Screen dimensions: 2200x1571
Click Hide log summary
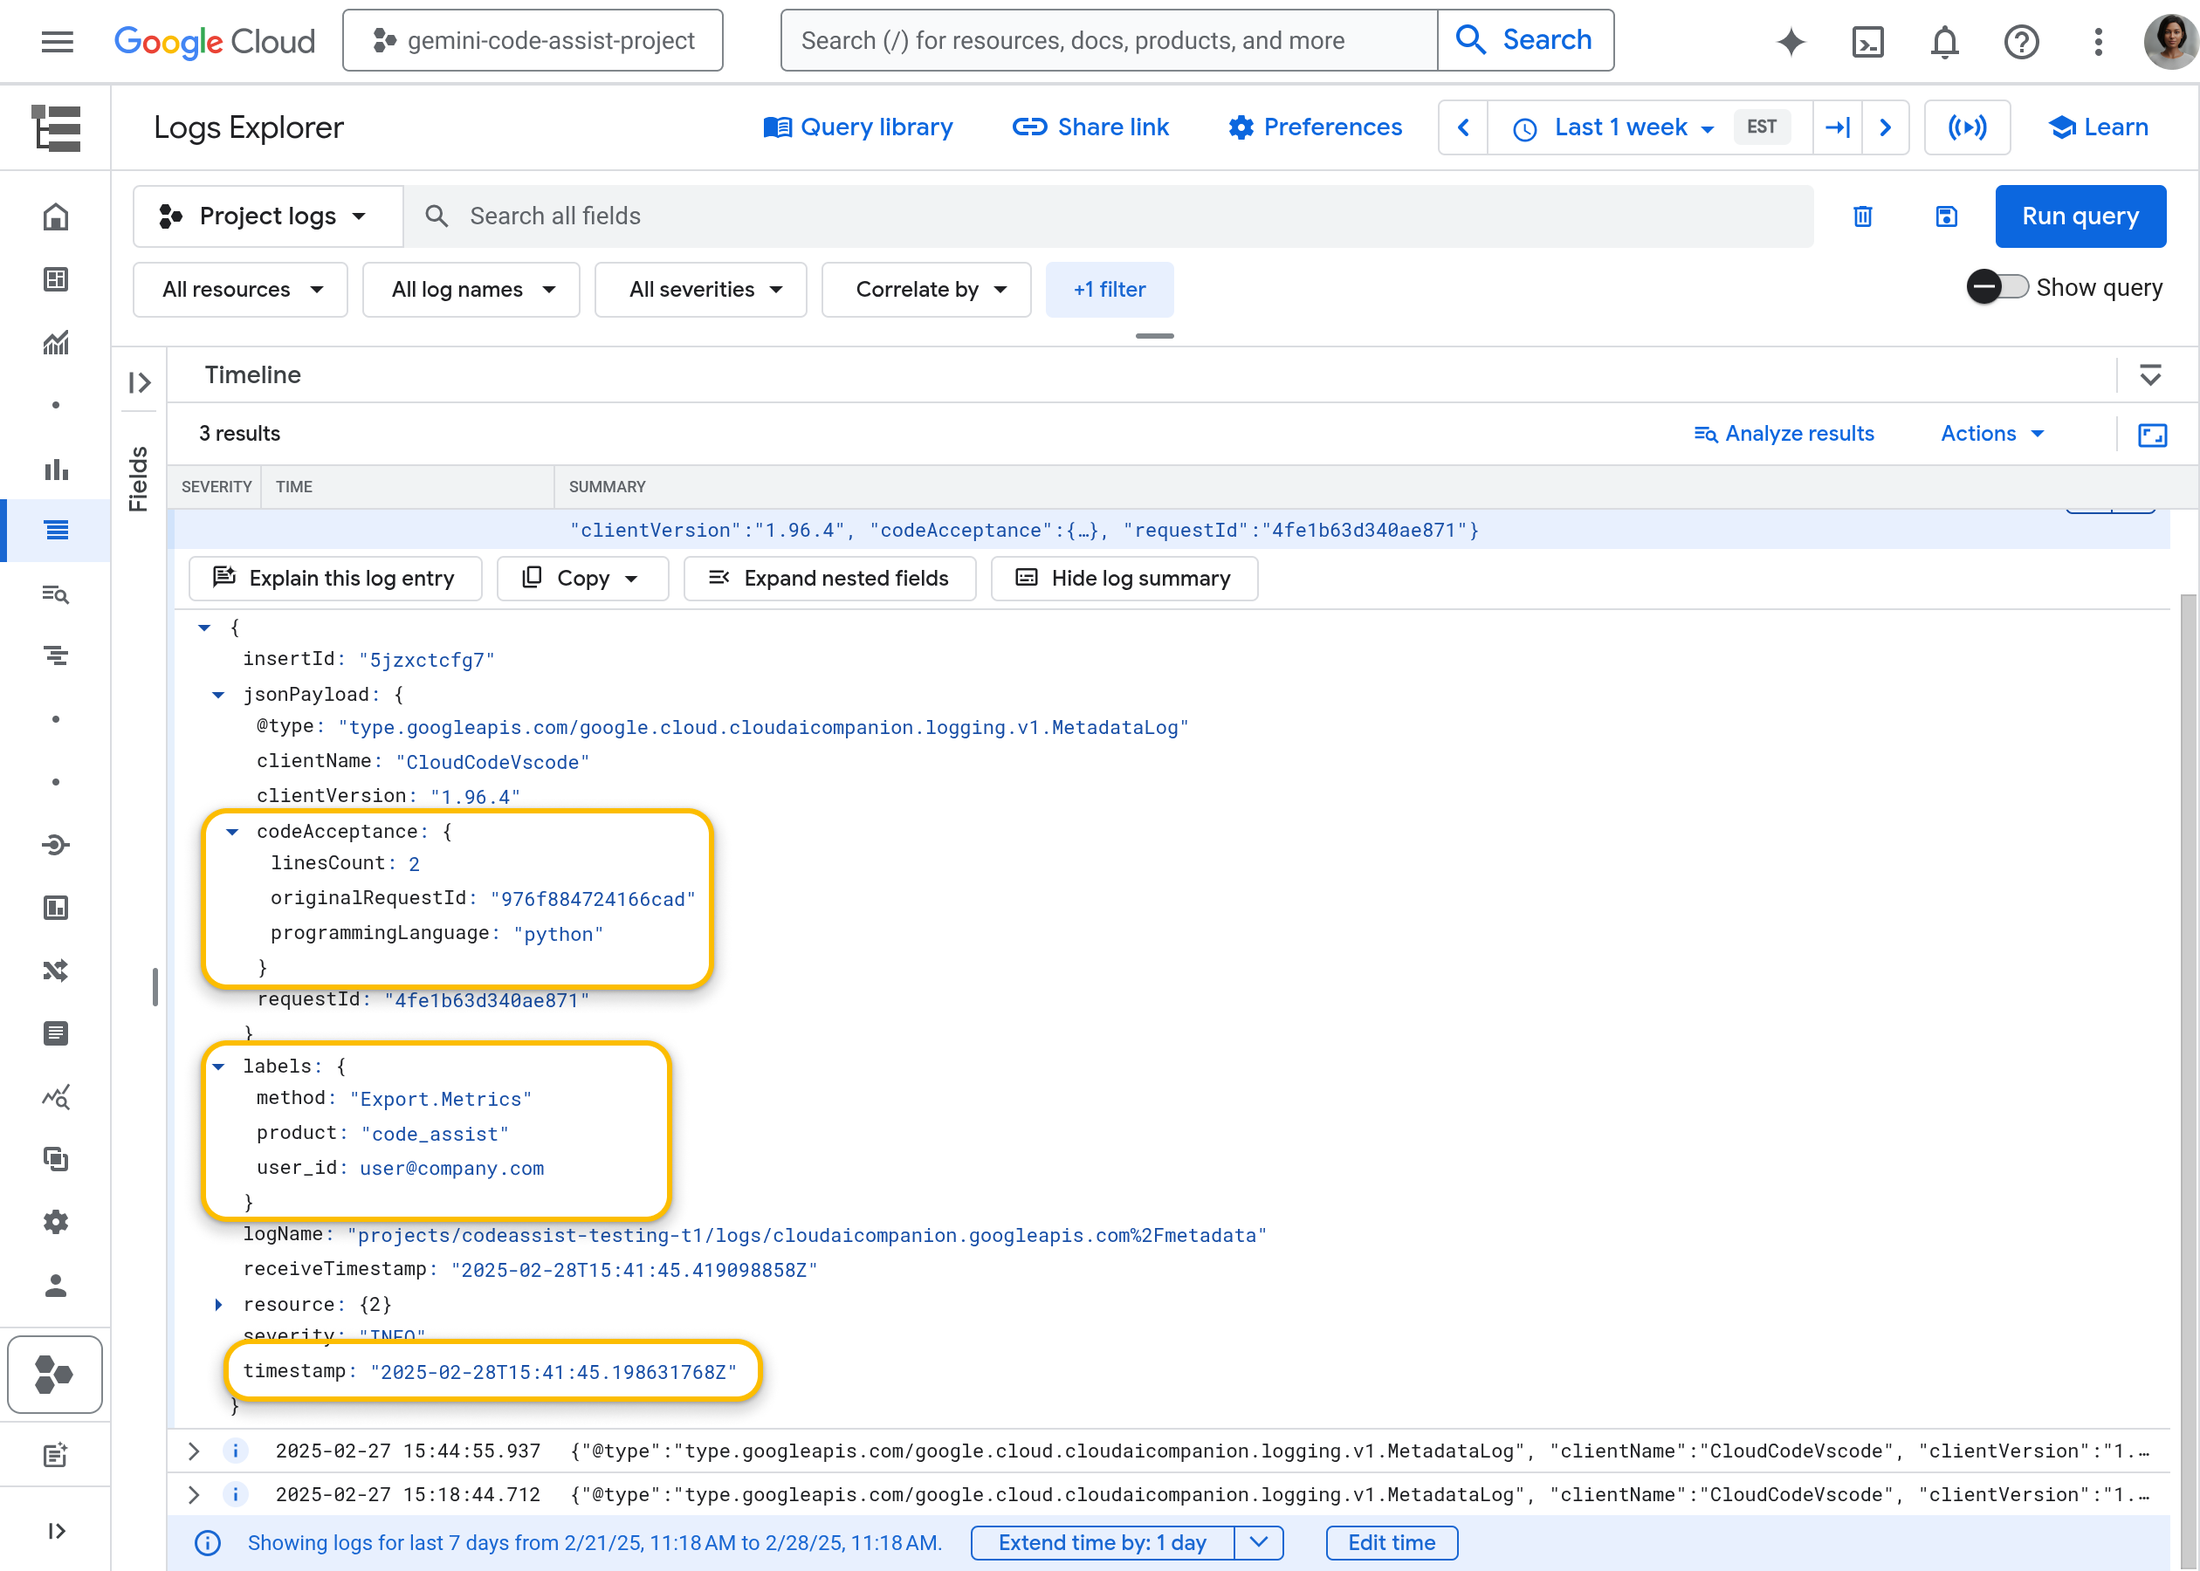(1124, 579)
